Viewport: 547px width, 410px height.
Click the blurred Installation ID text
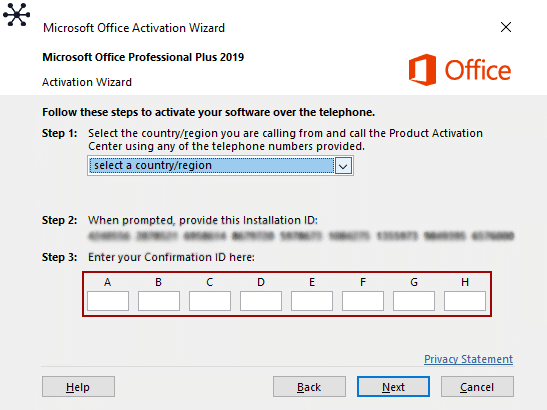tap(301, 236)
